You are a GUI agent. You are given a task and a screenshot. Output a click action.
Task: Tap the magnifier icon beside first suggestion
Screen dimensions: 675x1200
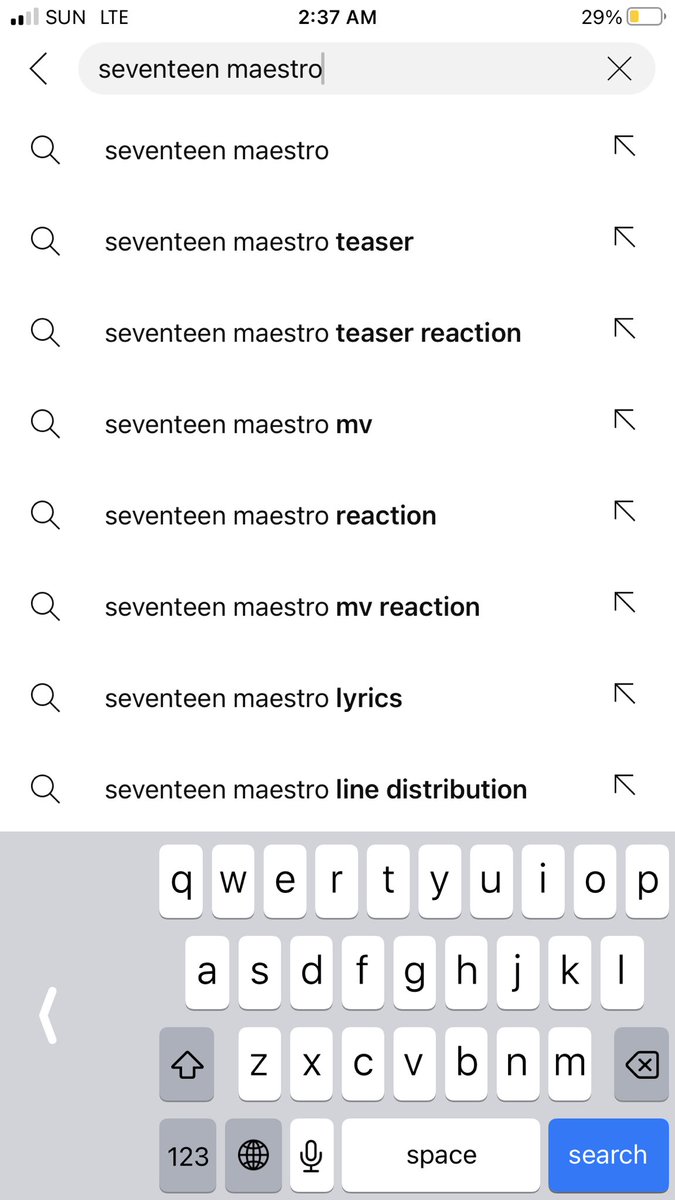45,151
